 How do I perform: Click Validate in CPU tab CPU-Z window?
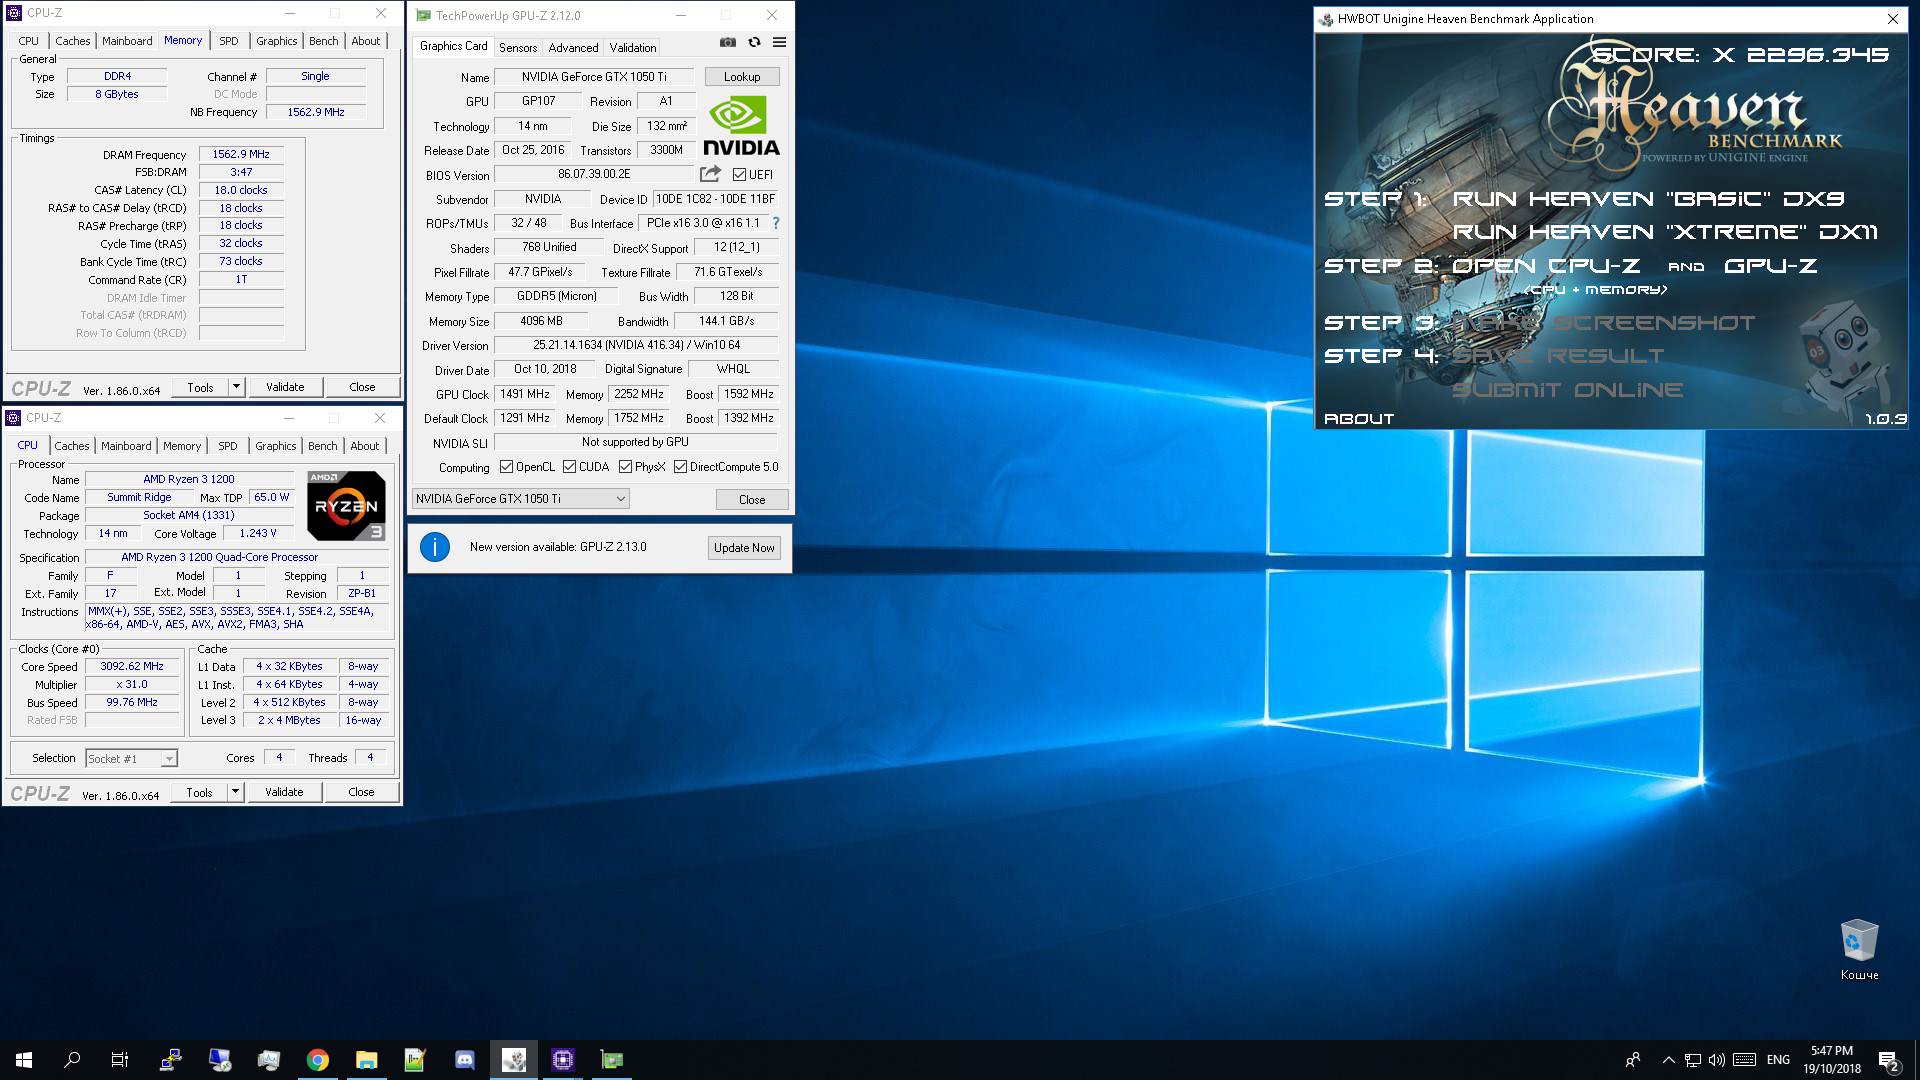coord(284,792)
